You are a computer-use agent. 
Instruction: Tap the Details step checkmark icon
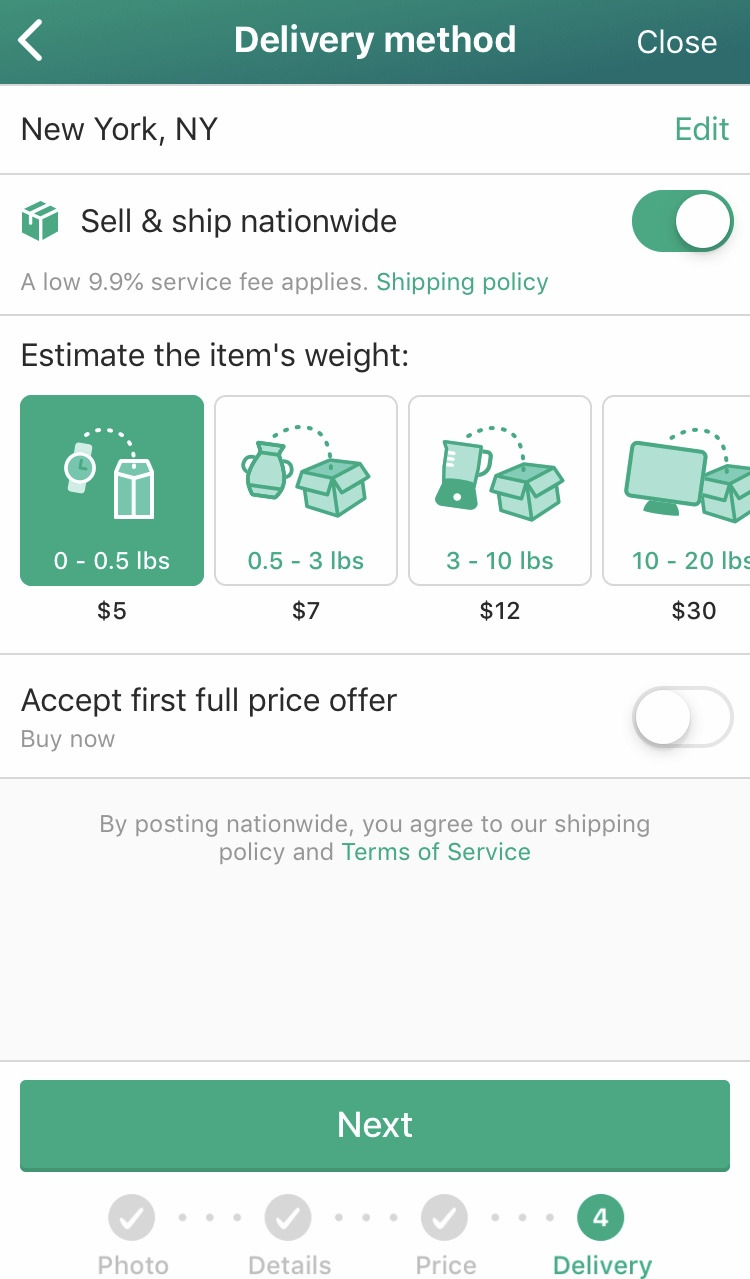288,1218
